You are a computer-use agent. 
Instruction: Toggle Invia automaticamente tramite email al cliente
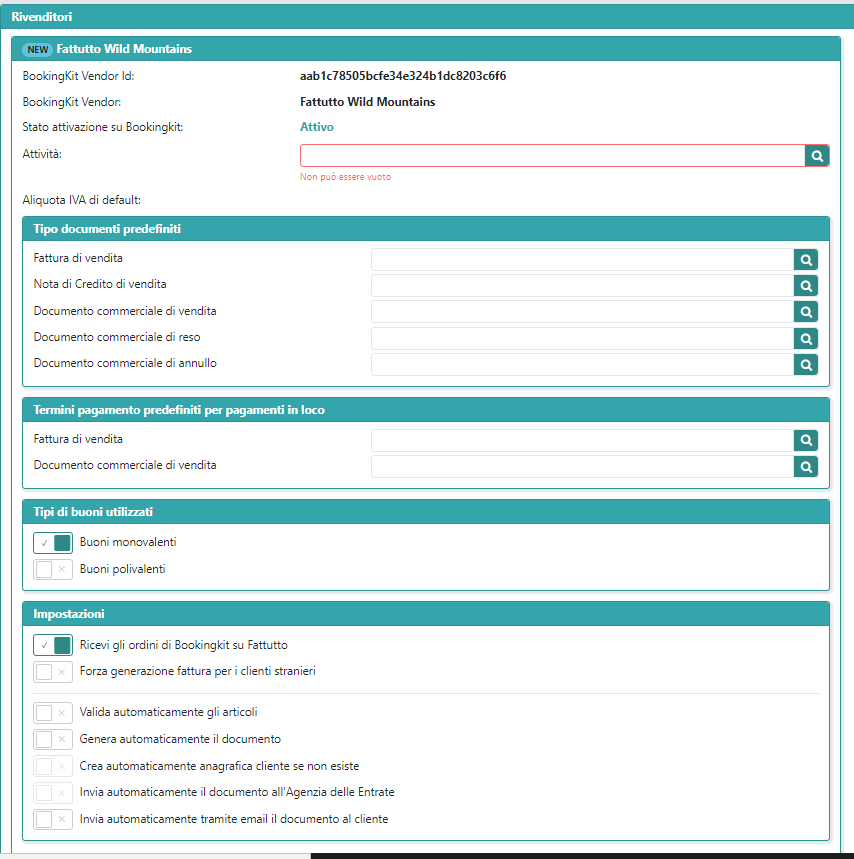[x=53, y=819]
